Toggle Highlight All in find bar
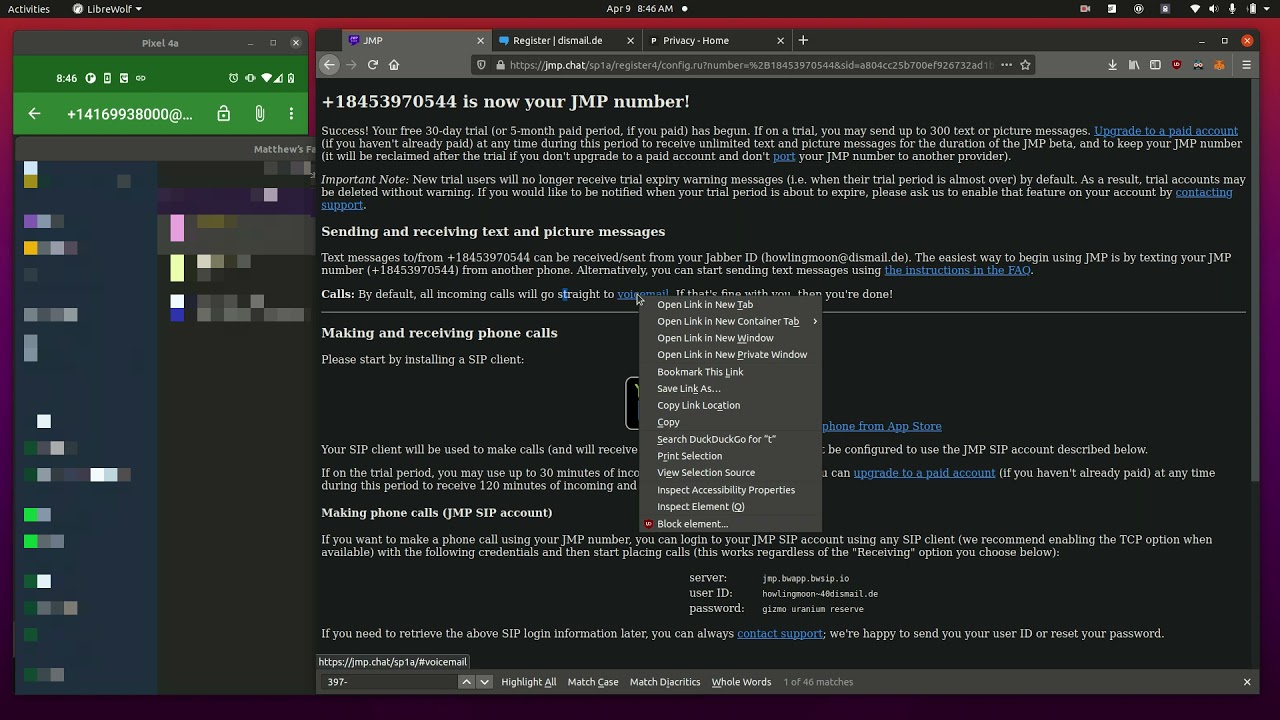 tap(528, 682)
